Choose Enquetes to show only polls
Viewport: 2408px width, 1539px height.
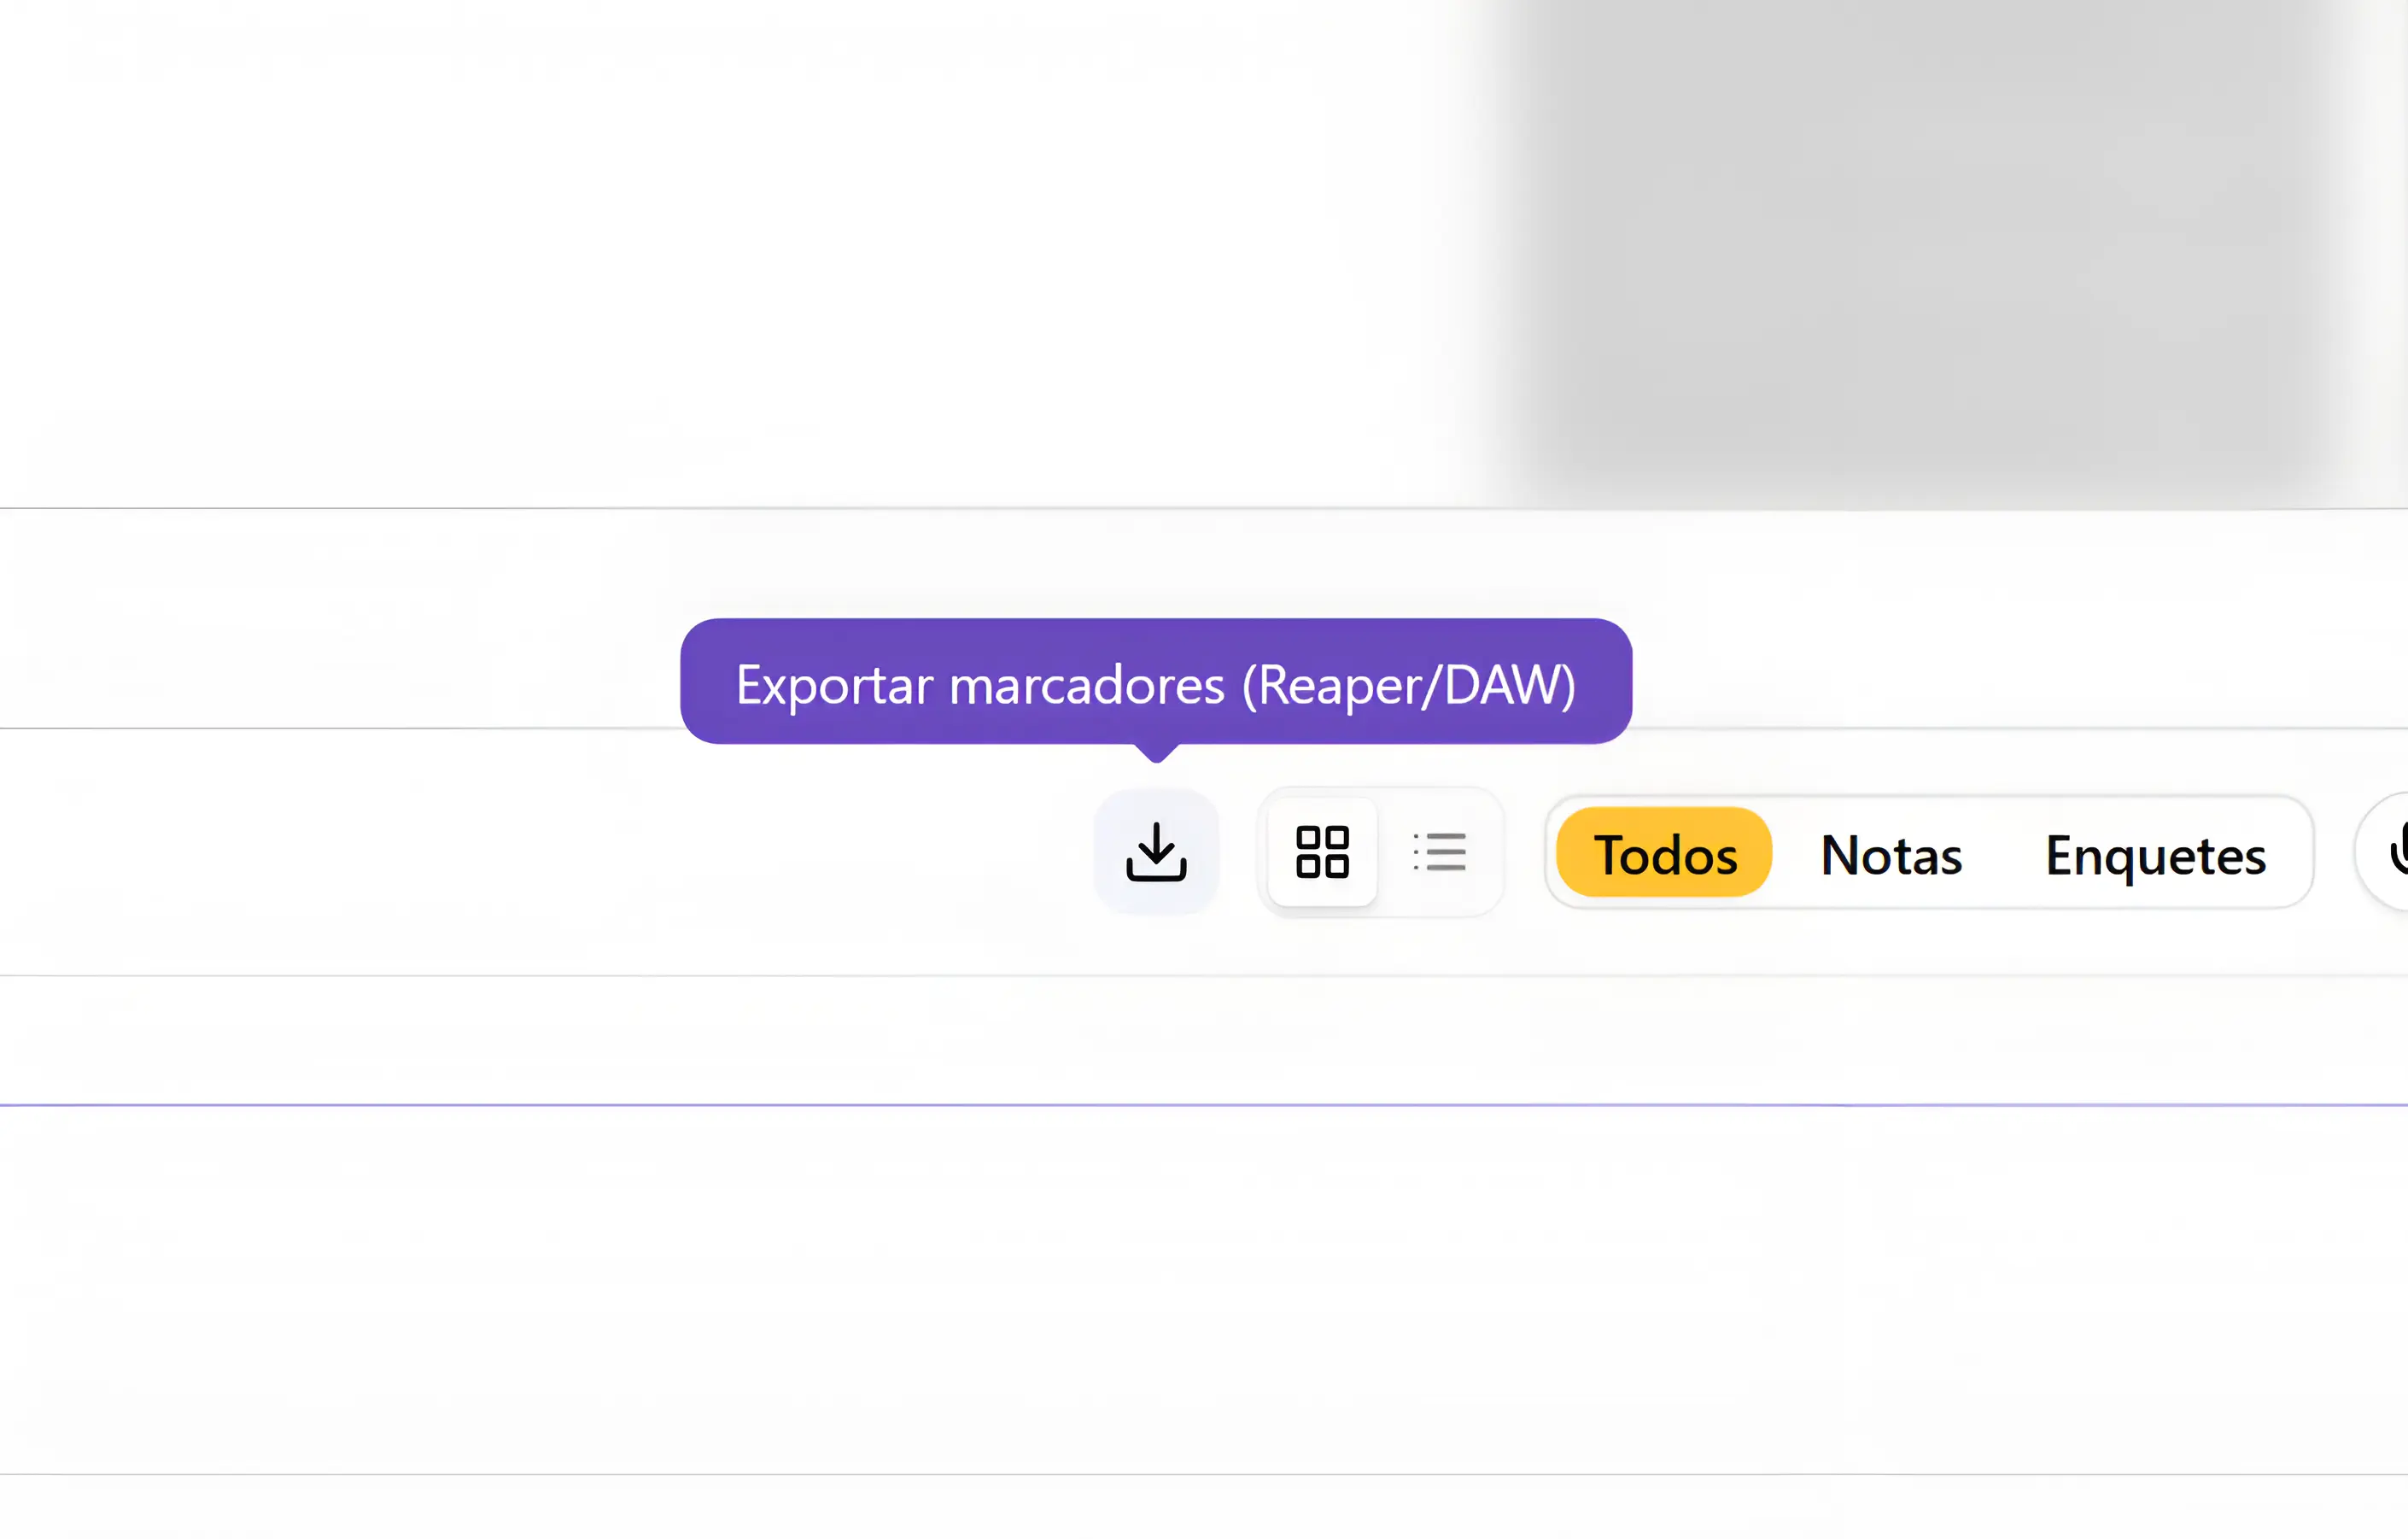tap(2156, 856)
